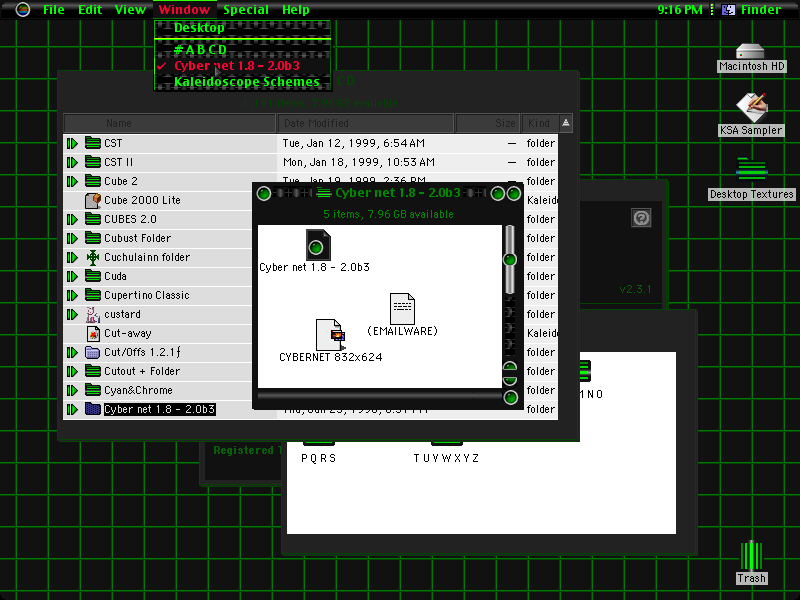Select the Cutout + Folder icon

(x=92, y=371)
